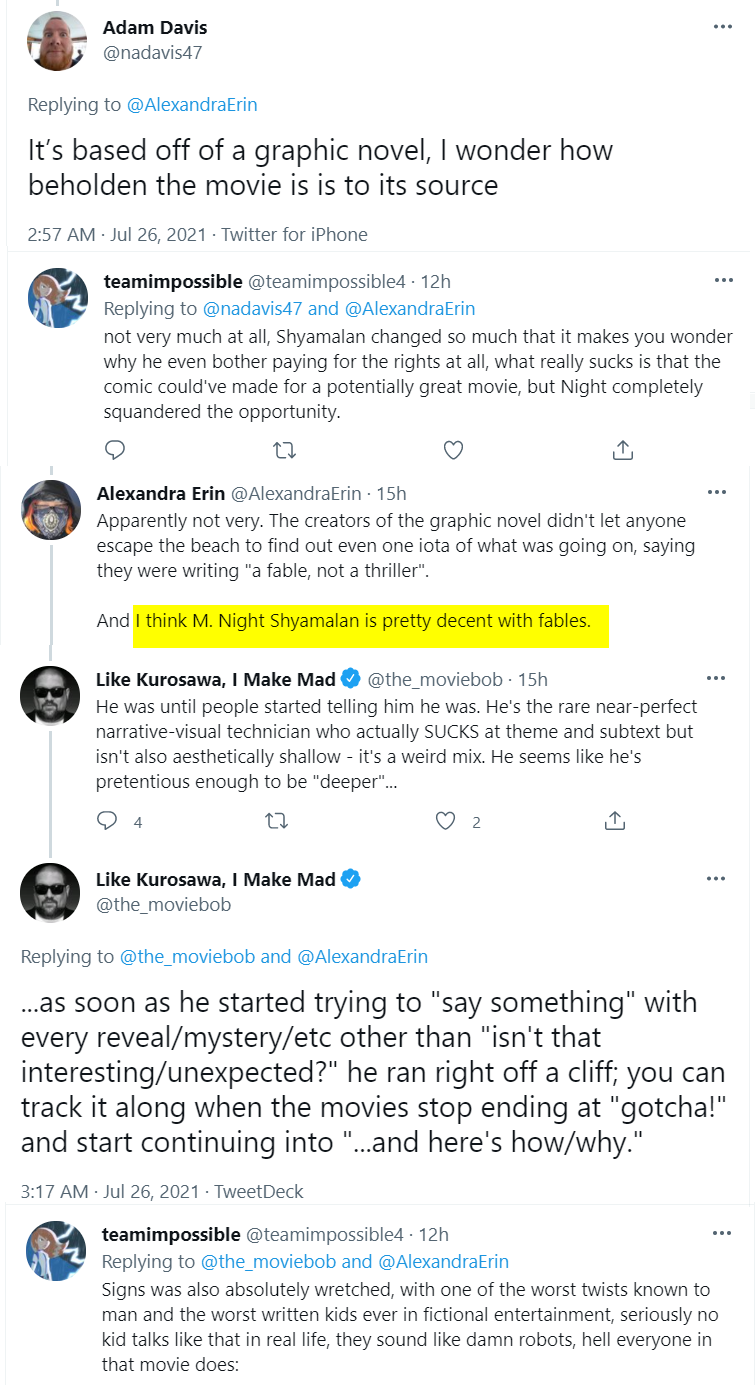Visit @nadavis47 mention in teamimpossible's reply
Image resolution: width=755 pixels, height=1392 pixels.
pos(255,308)
